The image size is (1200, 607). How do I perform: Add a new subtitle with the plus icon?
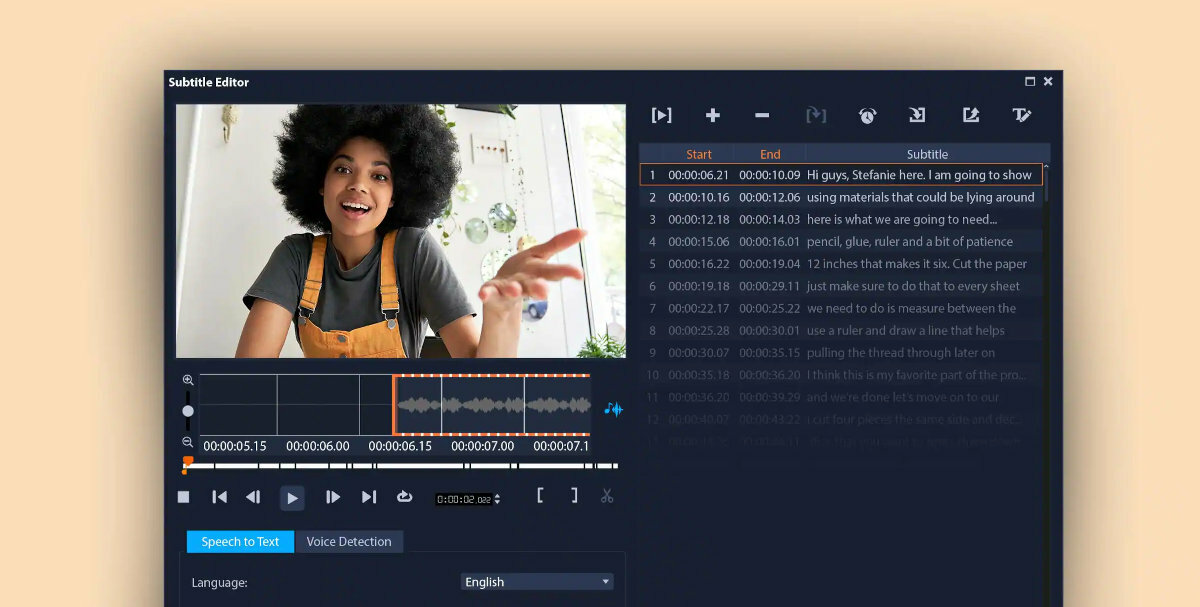pos(713,115)
